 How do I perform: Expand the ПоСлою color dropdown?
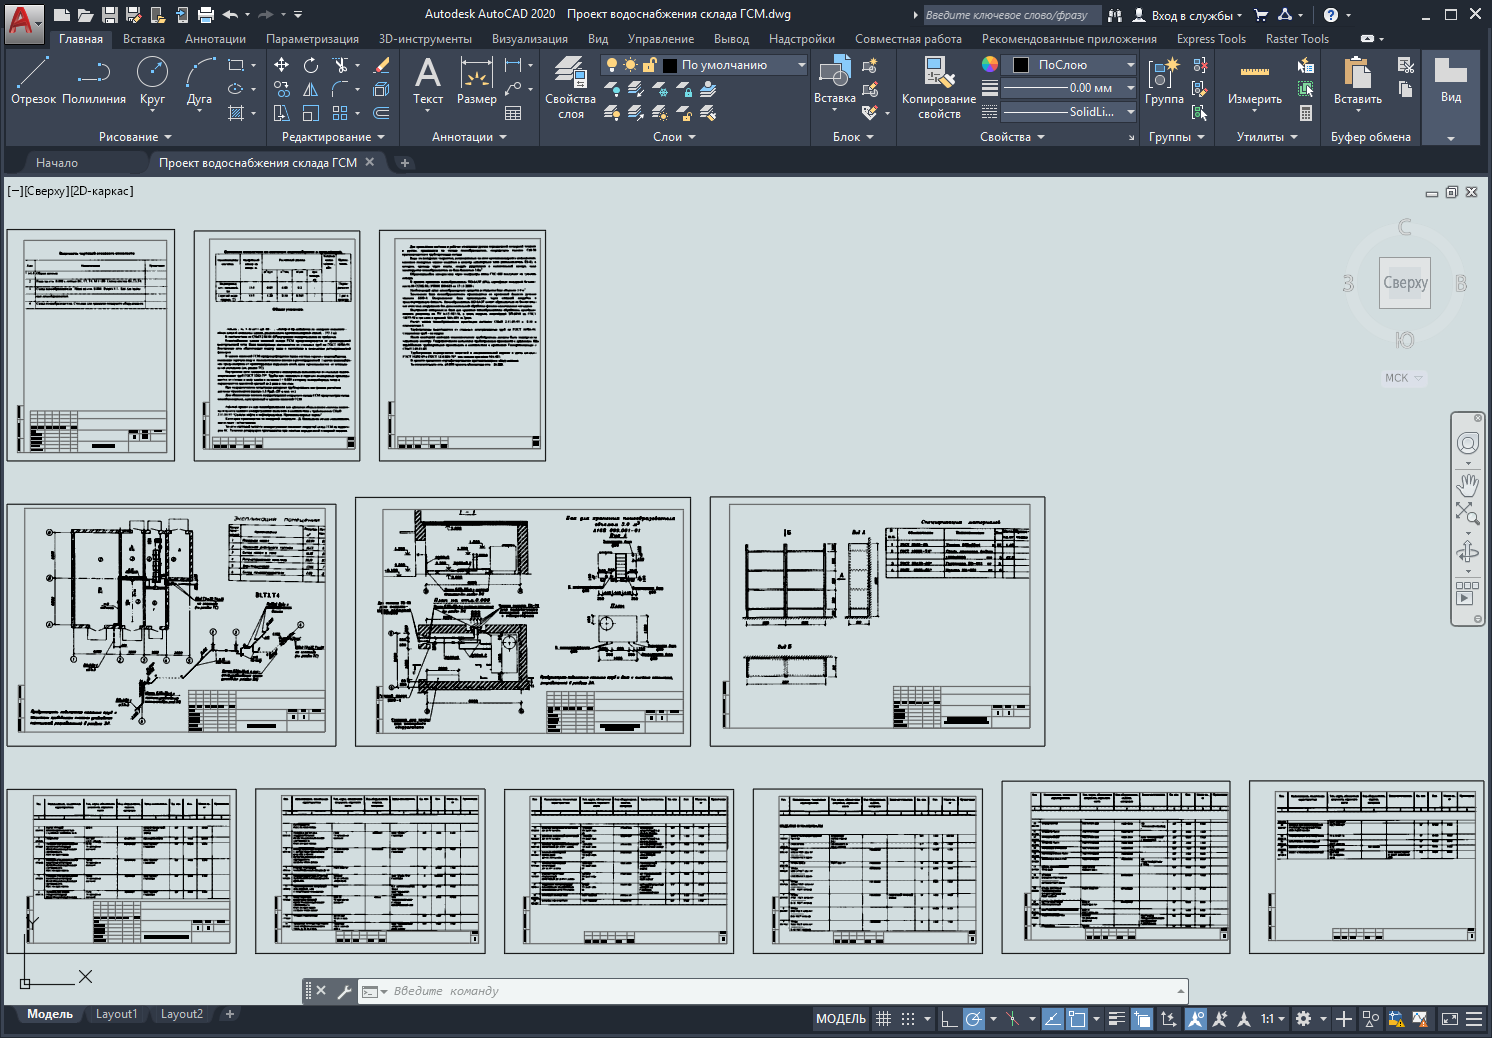pyautogui.click(x=1130, y=65)
